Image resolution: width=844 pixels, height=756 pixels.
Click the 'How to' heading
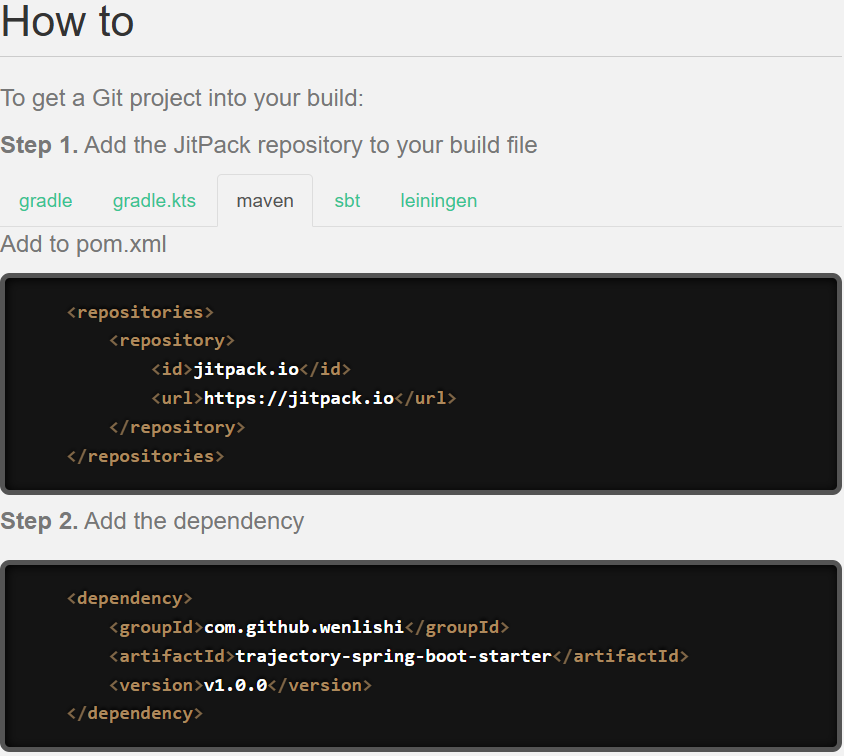click(67, 22)
